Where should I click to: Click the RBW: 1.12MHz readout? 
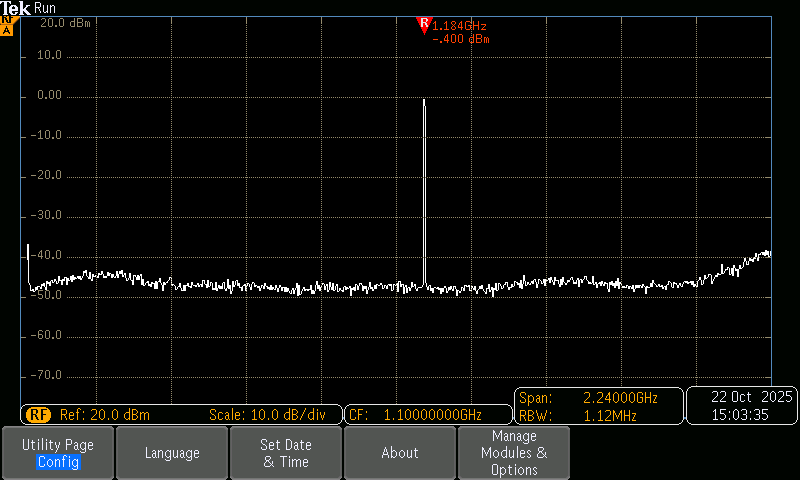tap(578, 416)
